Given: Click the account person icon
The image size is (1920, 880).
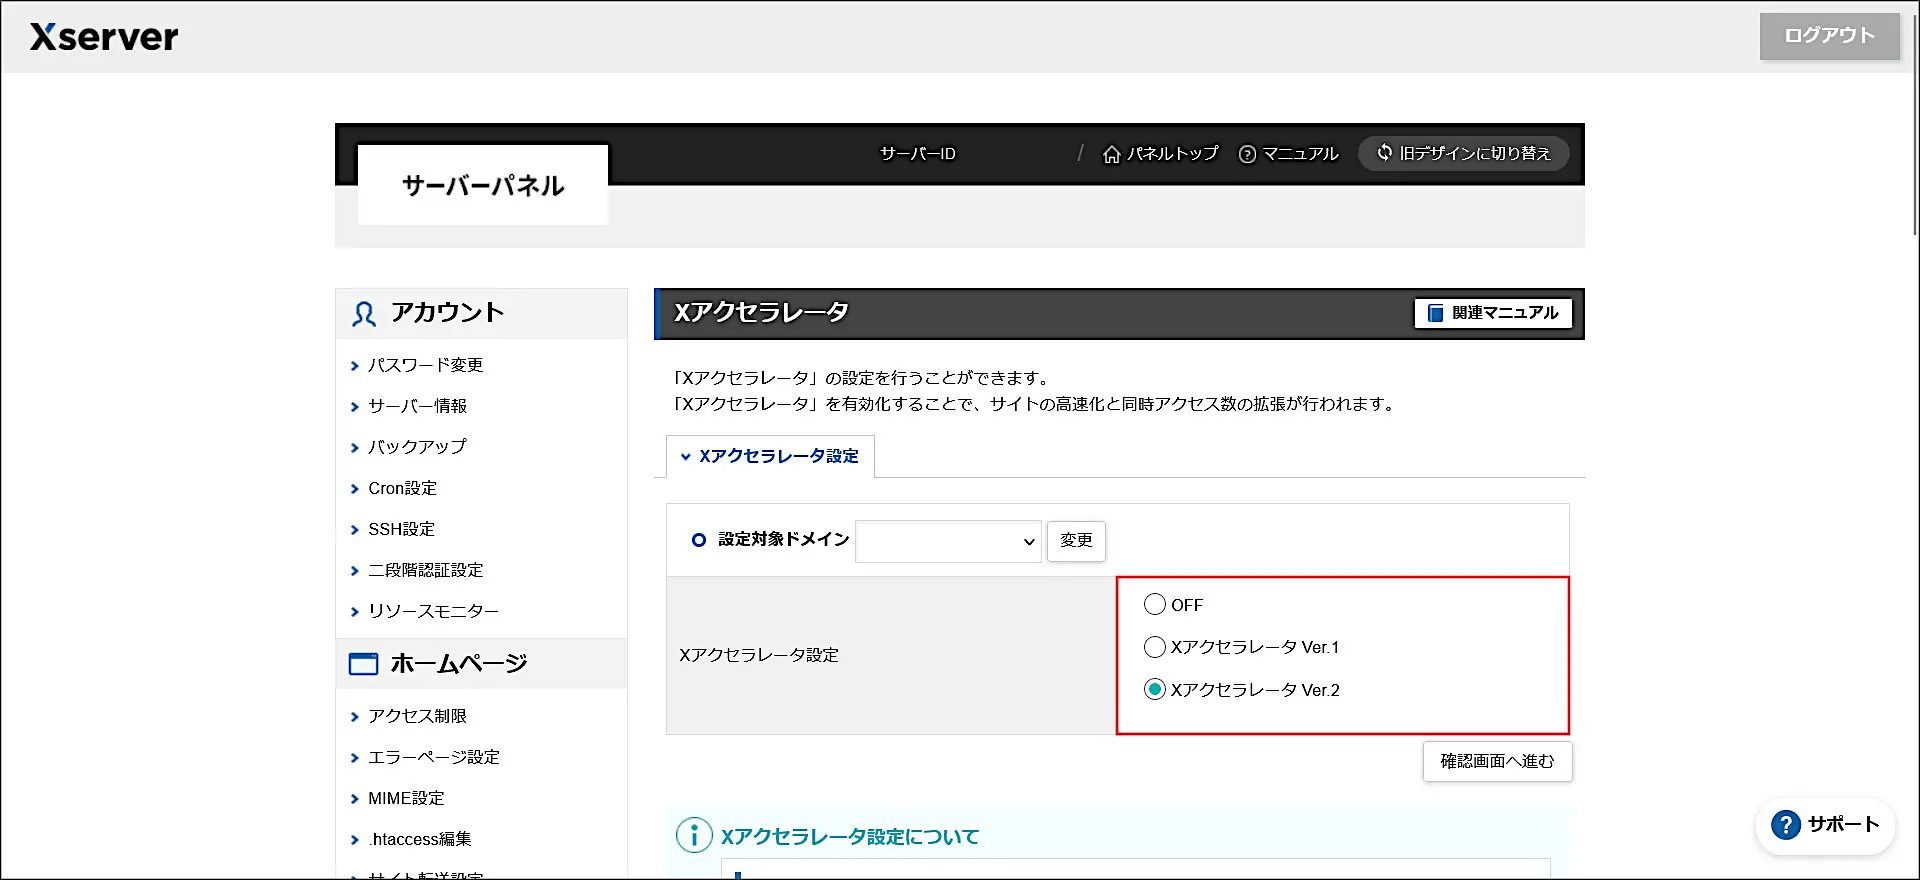Looking at the screenshot, I should click(364, 314).
